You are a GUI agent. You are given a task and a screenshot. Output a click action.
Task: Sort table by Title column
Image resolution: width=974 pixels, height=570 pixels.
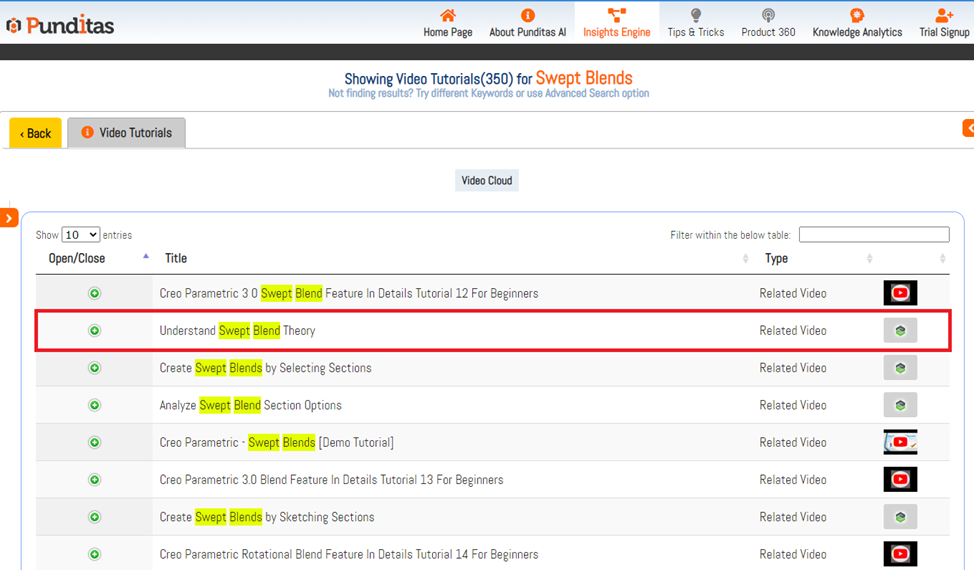click(176, 258)
